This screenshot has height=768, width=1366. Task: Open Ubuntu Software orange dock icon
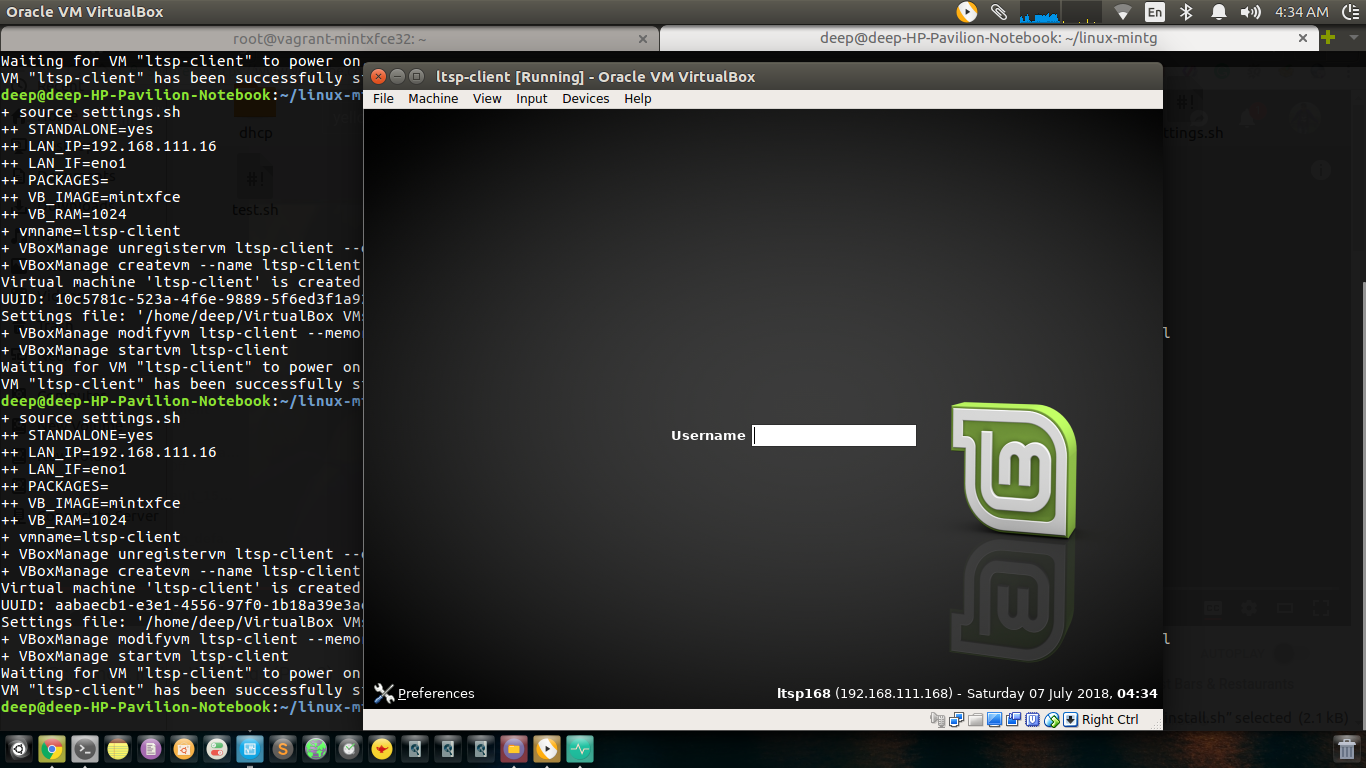tap(184, 749)
